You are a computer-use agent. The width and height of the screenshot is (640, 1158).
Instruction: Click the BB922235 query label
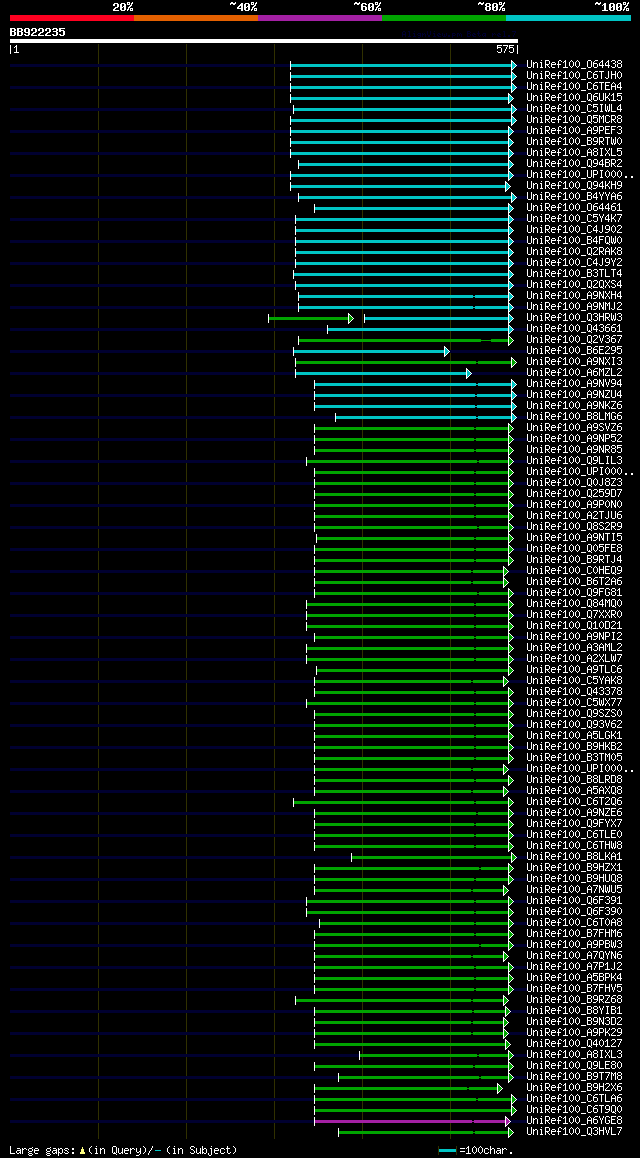tap(37, 32)
